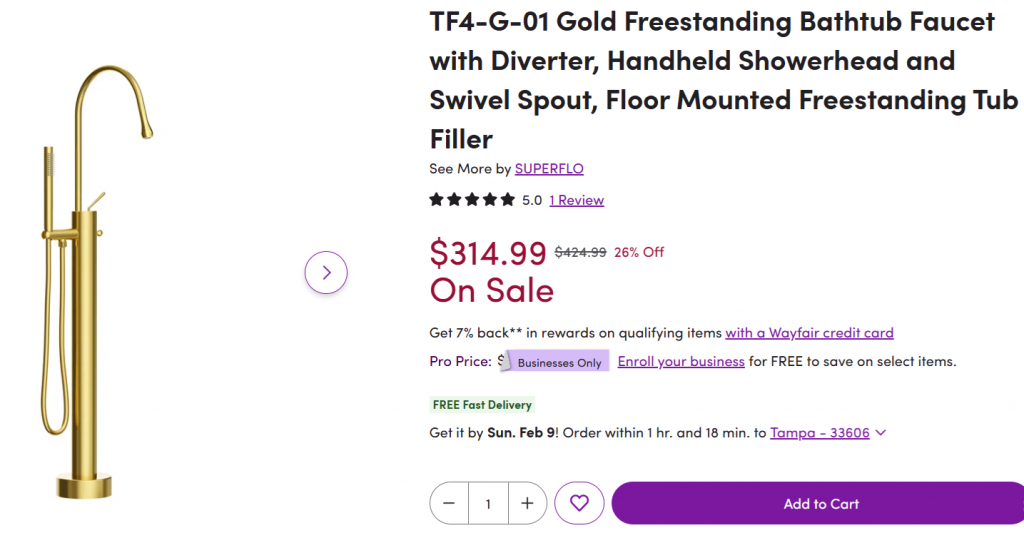Click the FREE Fast Delivery badge

tap(482, 405)
